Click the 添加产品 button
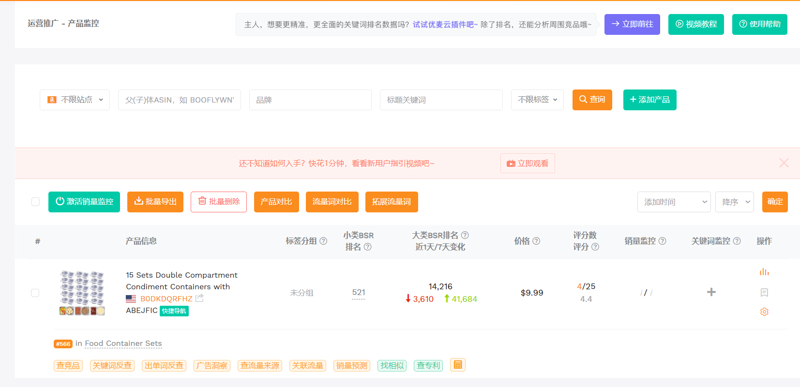The image size is (800, 387). click(650, 100)
